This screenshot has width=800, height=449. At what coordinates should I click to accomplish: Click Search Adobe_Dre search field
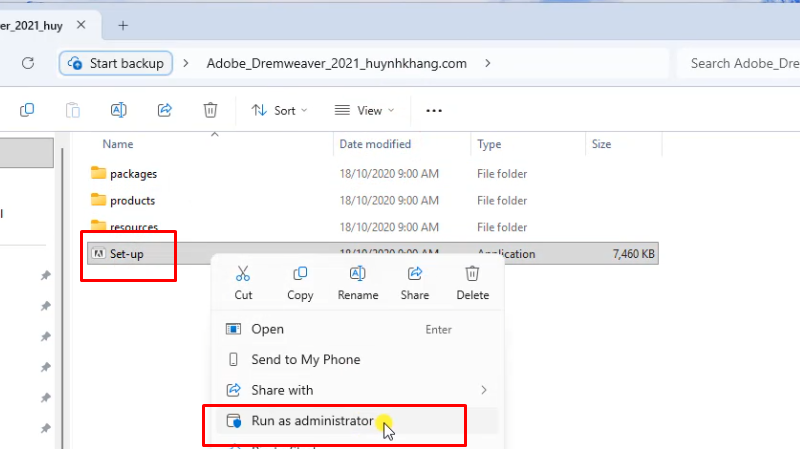coord(738,63)
